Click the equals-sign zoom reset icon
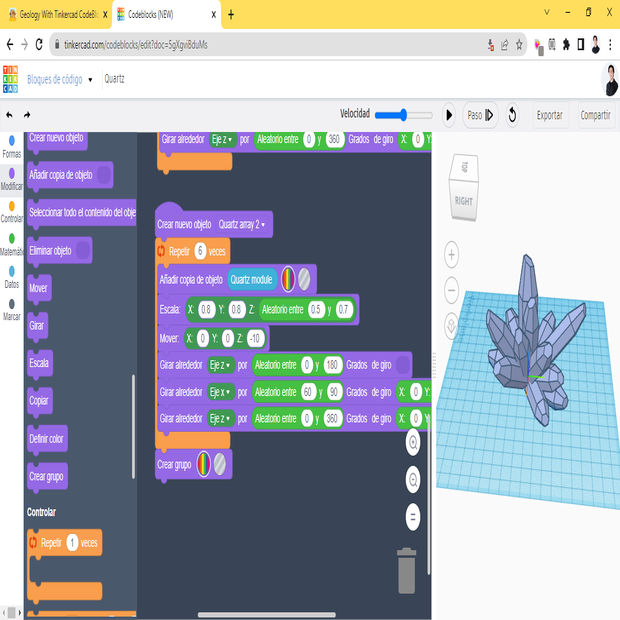The width and height of the screenshot is (620, 620). (x=413, y=516)
